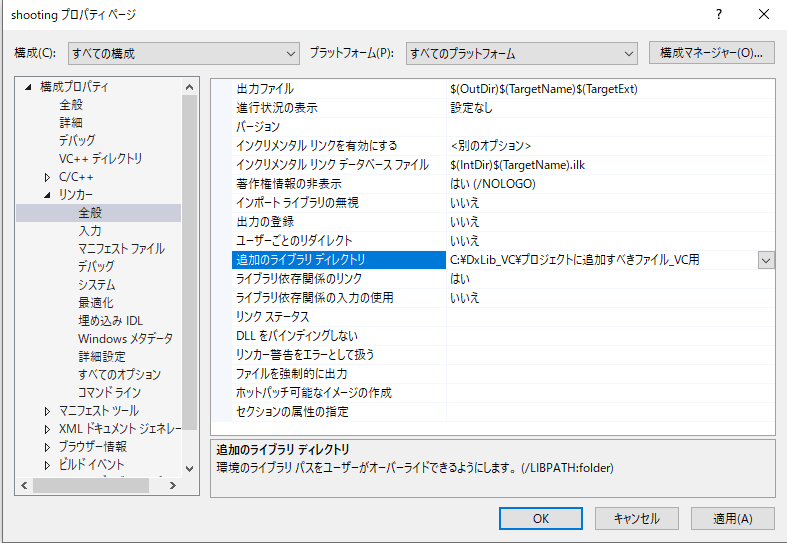Collapse the 構成プロパティ tree node
Image resolution: width=787 pixels, height=543 pixels.
(28, 87)
